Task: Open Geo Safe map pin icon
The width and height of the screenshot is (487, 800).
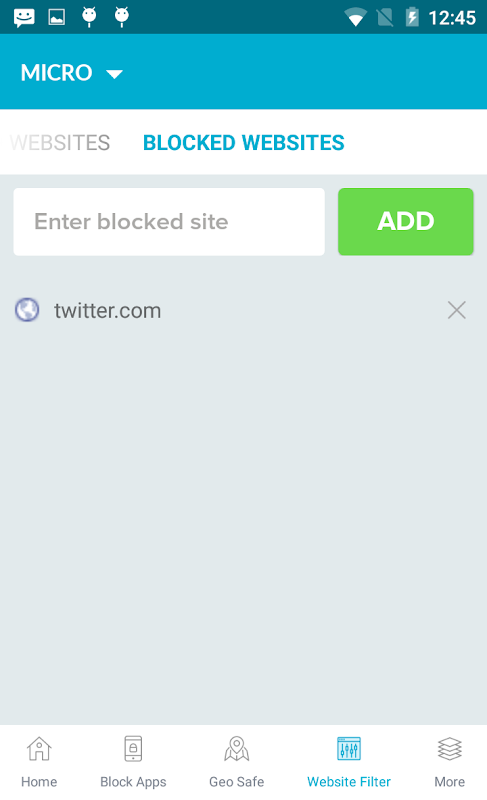Action: (237, 748)
